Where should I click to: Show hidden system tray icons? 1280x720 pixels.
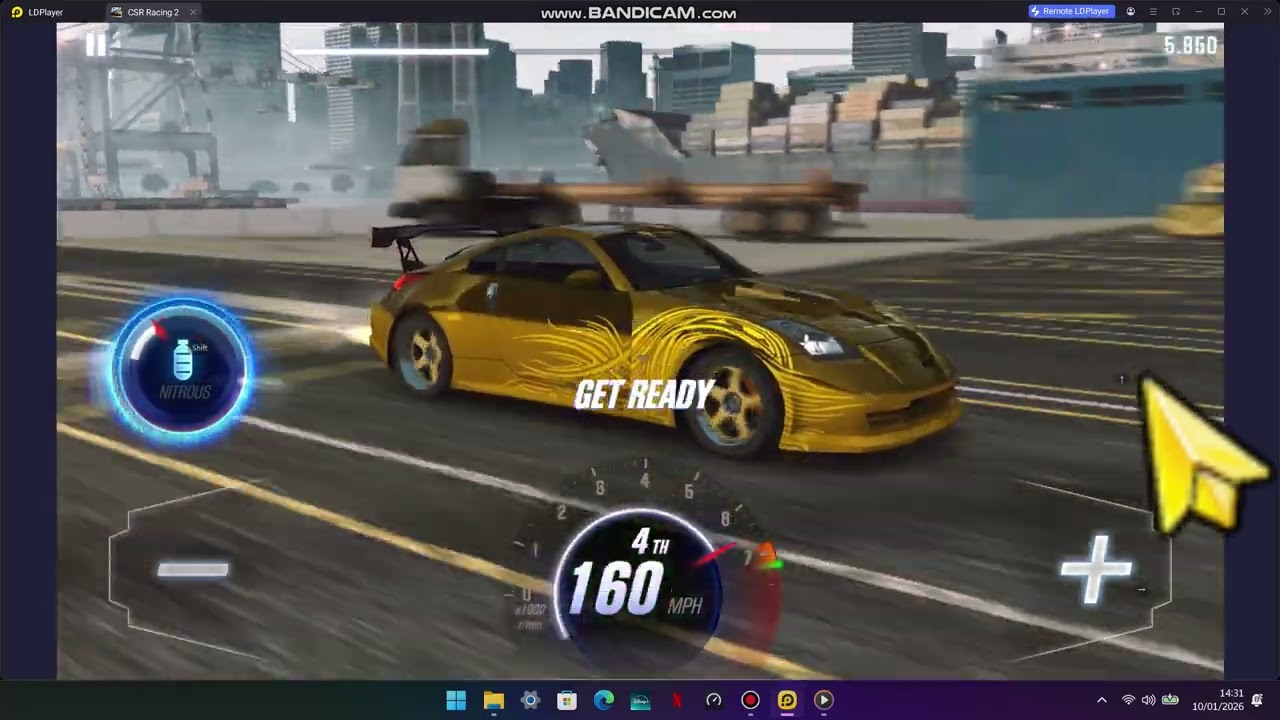pyautogui.click(x=1102, y=700)
